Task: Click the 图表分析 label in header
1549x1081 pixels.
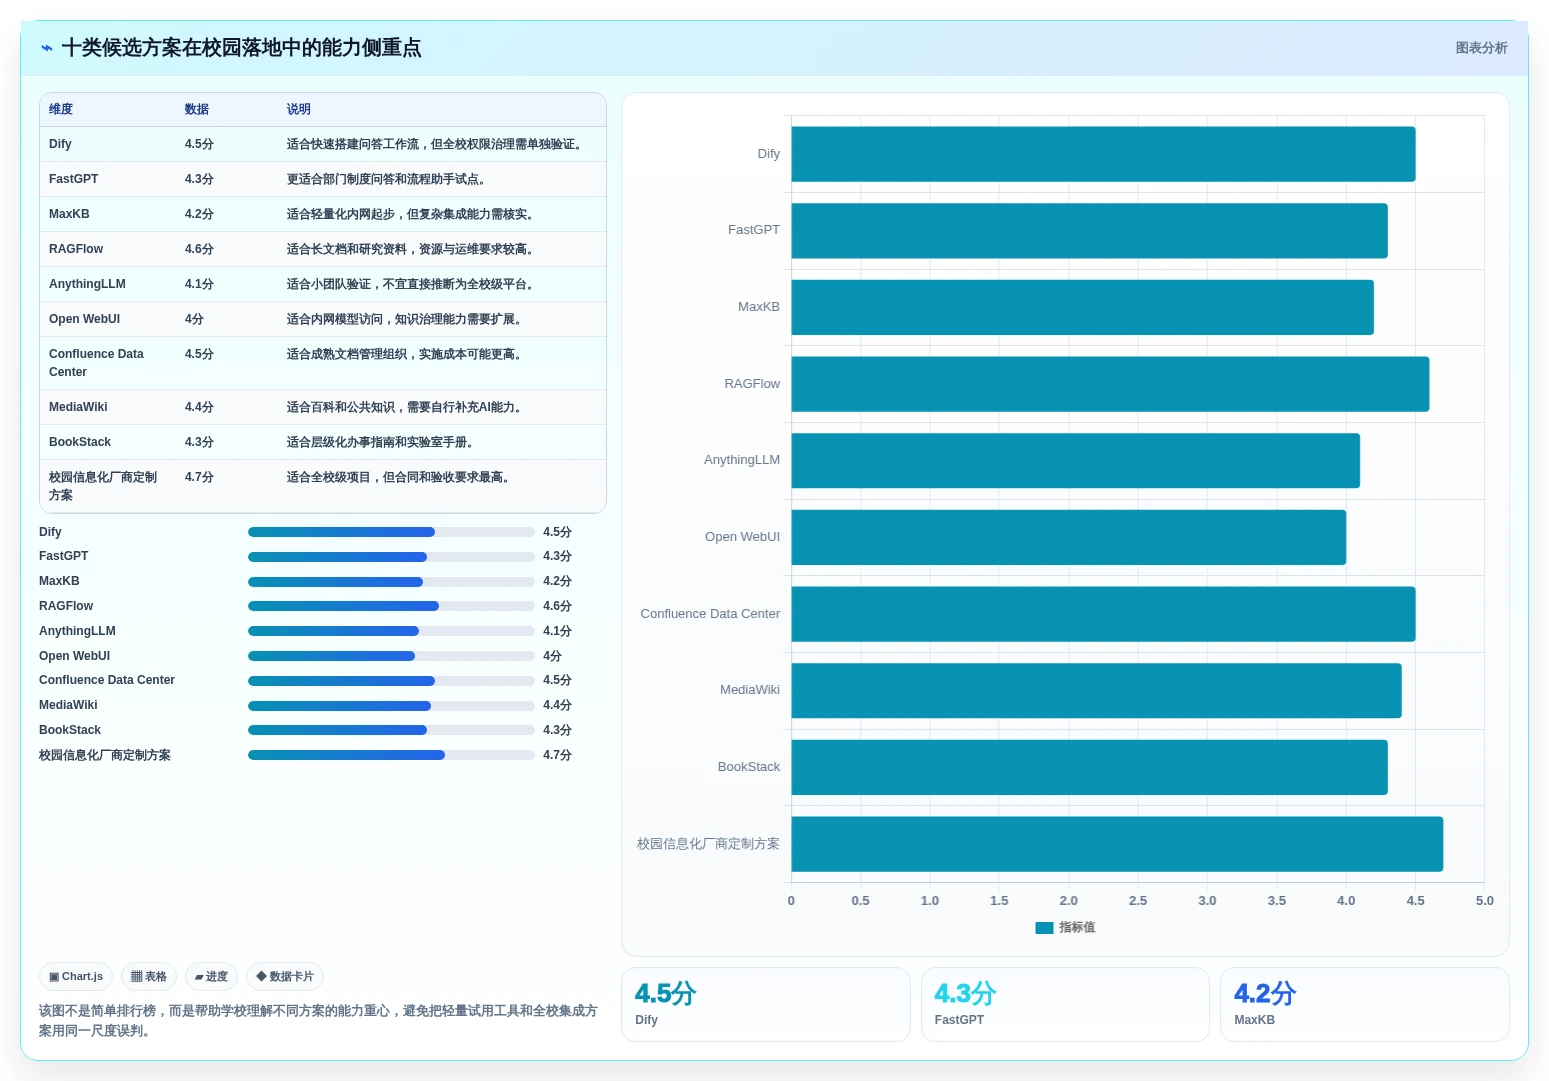Action: pos(1481,48)
